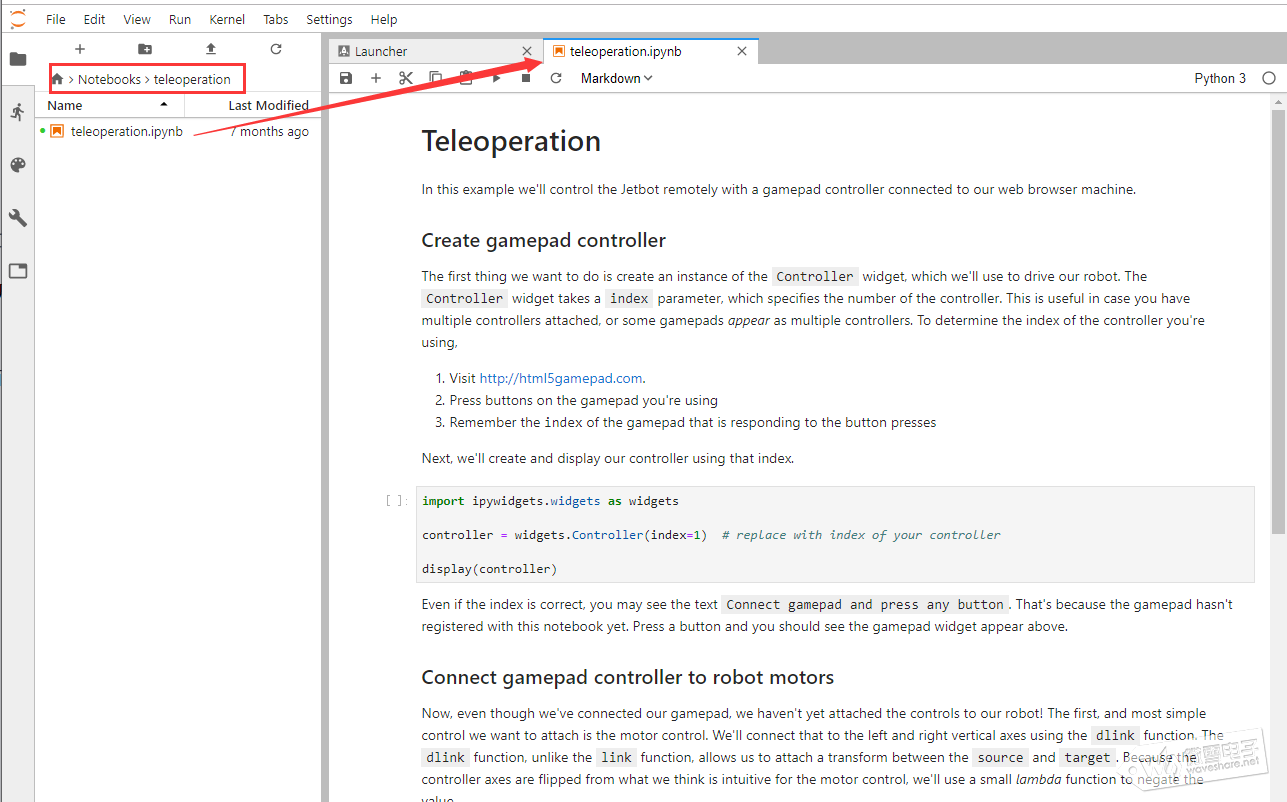
Task: Click the save notebook icon
Action: click(346, 78)
